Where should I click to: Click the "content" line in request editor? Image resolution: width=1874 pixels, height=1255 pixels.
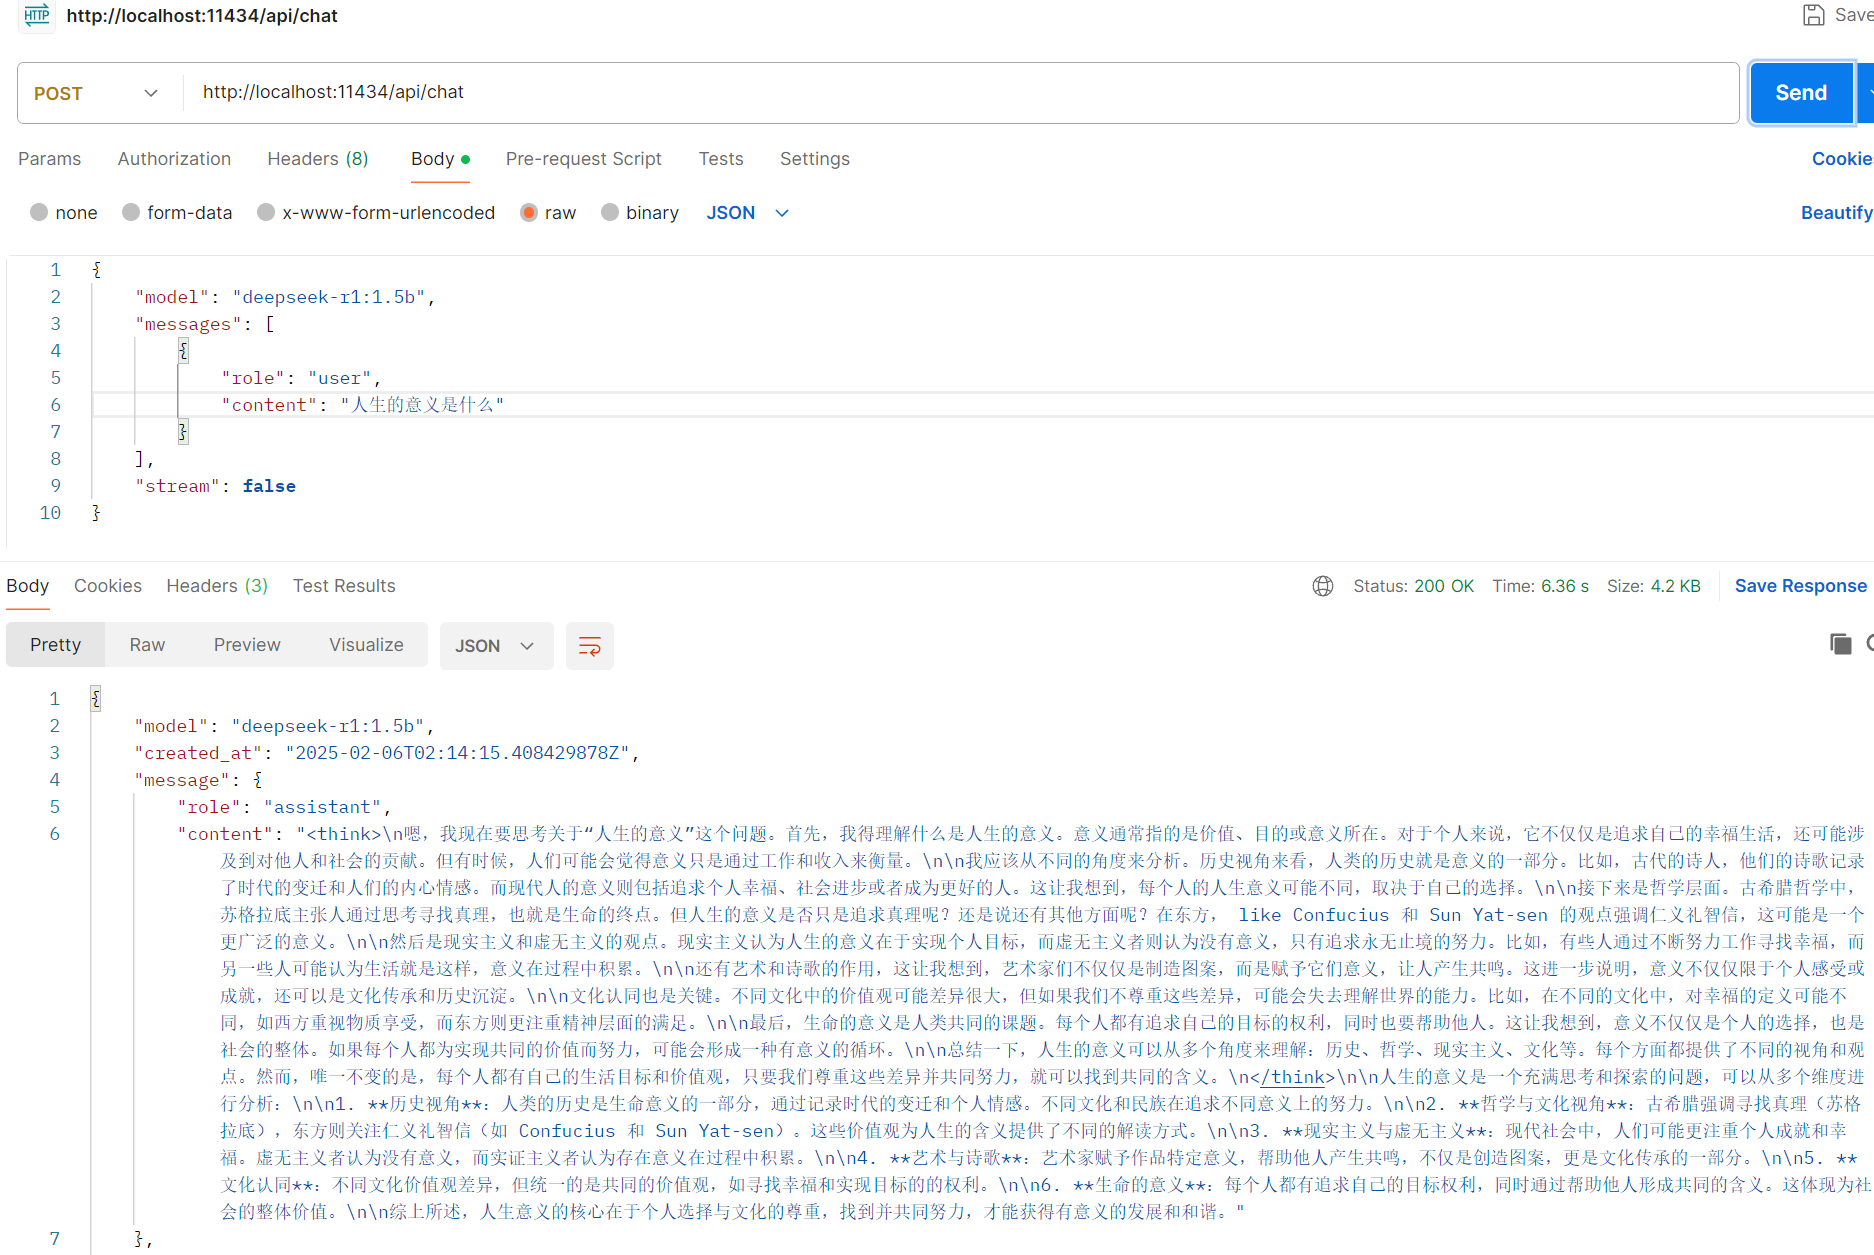[x=363, y=405]
